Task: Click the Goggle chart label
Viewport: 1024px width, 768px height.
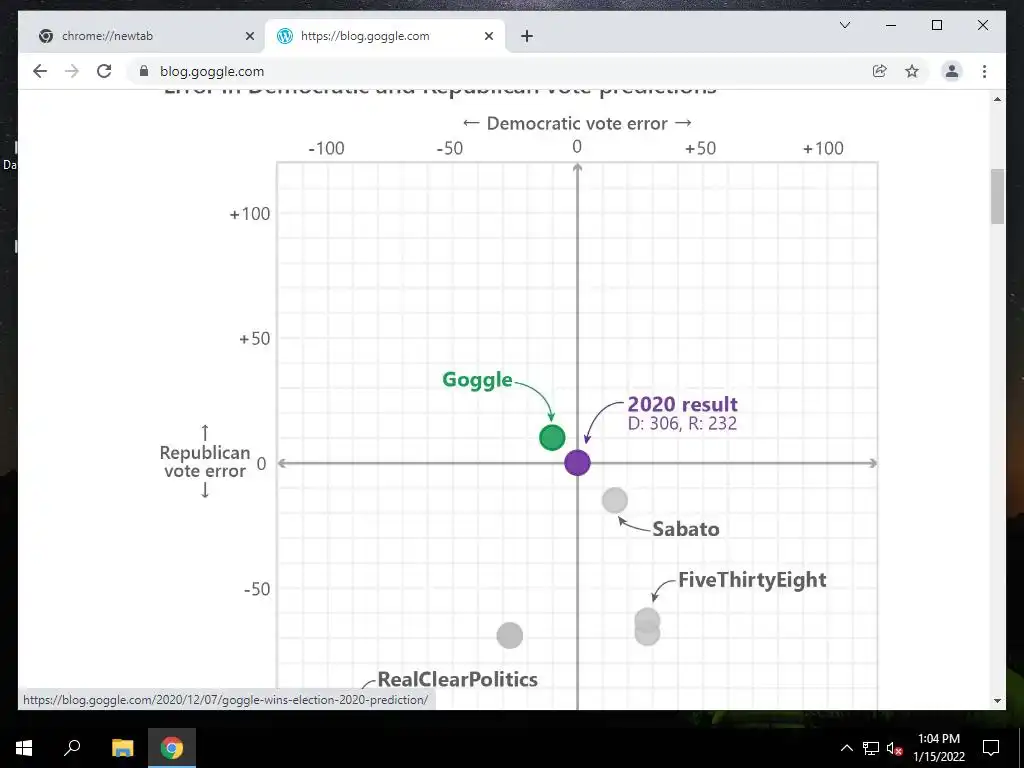Action: point(477,379)
